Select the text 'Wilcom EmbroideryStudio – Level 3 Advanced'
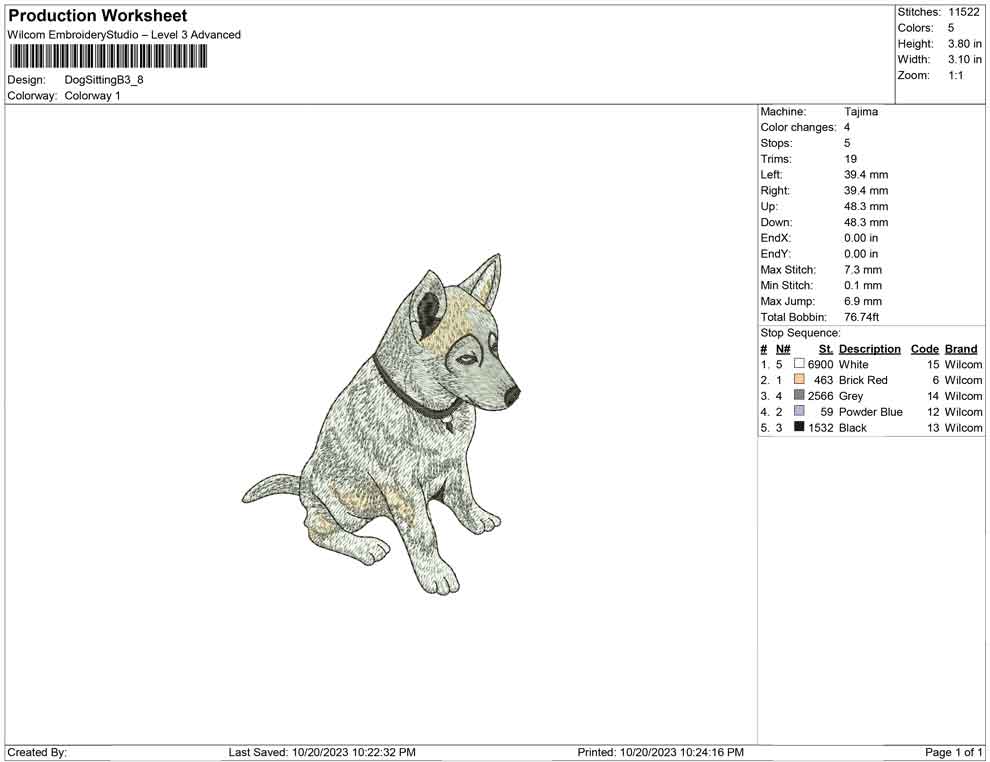Screen dimensions: 990x762 [x=124, y=35]
